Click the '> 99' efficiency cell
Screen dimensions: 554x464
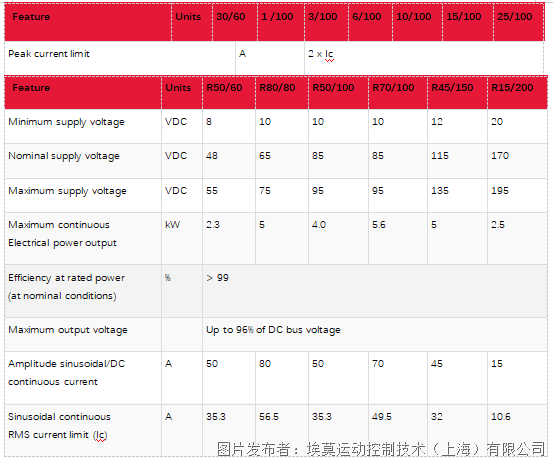click(375, 291)
